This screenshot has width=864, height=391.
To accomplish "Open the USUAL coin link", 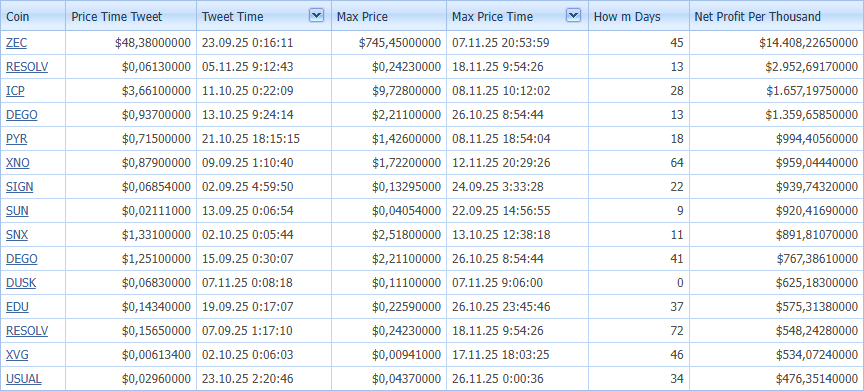I will click(x=24, y=378).
